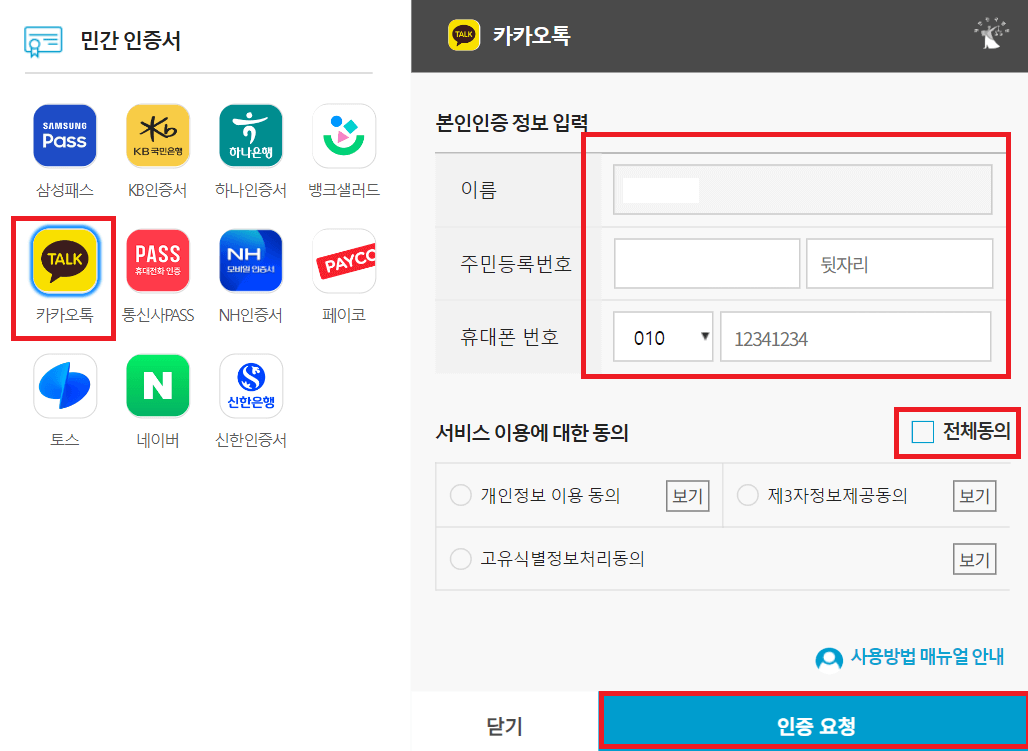Click the 닫기 button
Screen dimensions: 1028x751
(x=504, y=726)
